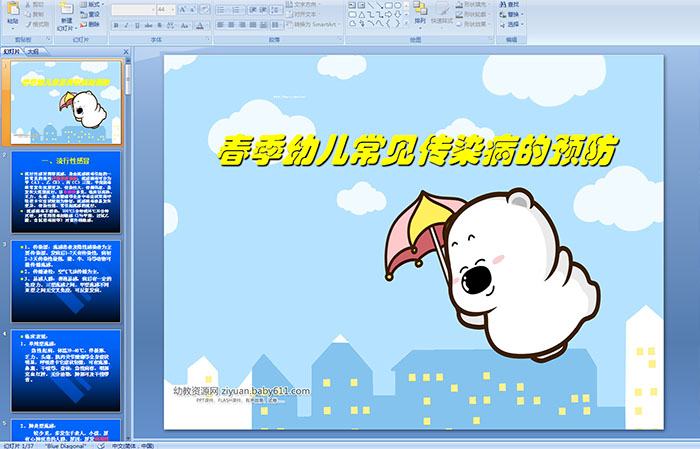Toggle Center text alignment
Image resolution: width=700 pixels, height=449 pixels.
click(x=231, y=25)
